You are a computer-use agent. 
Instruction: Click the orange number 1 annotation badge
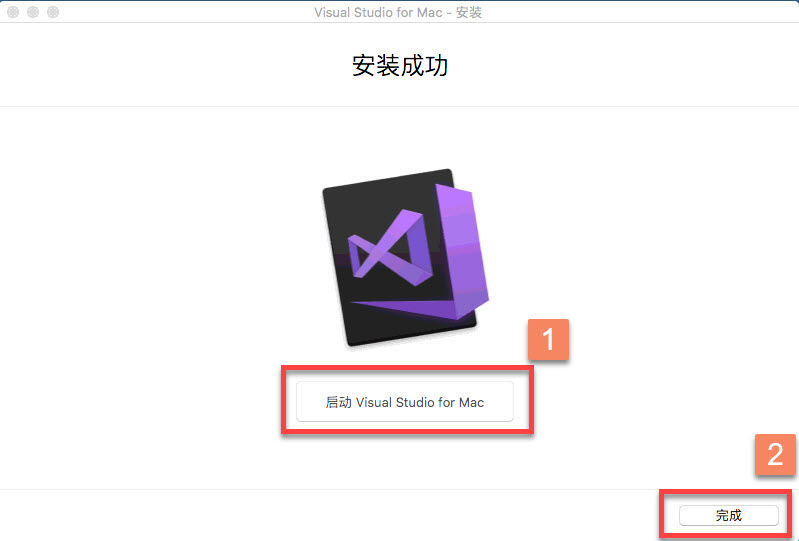click(x=548, y=339)
